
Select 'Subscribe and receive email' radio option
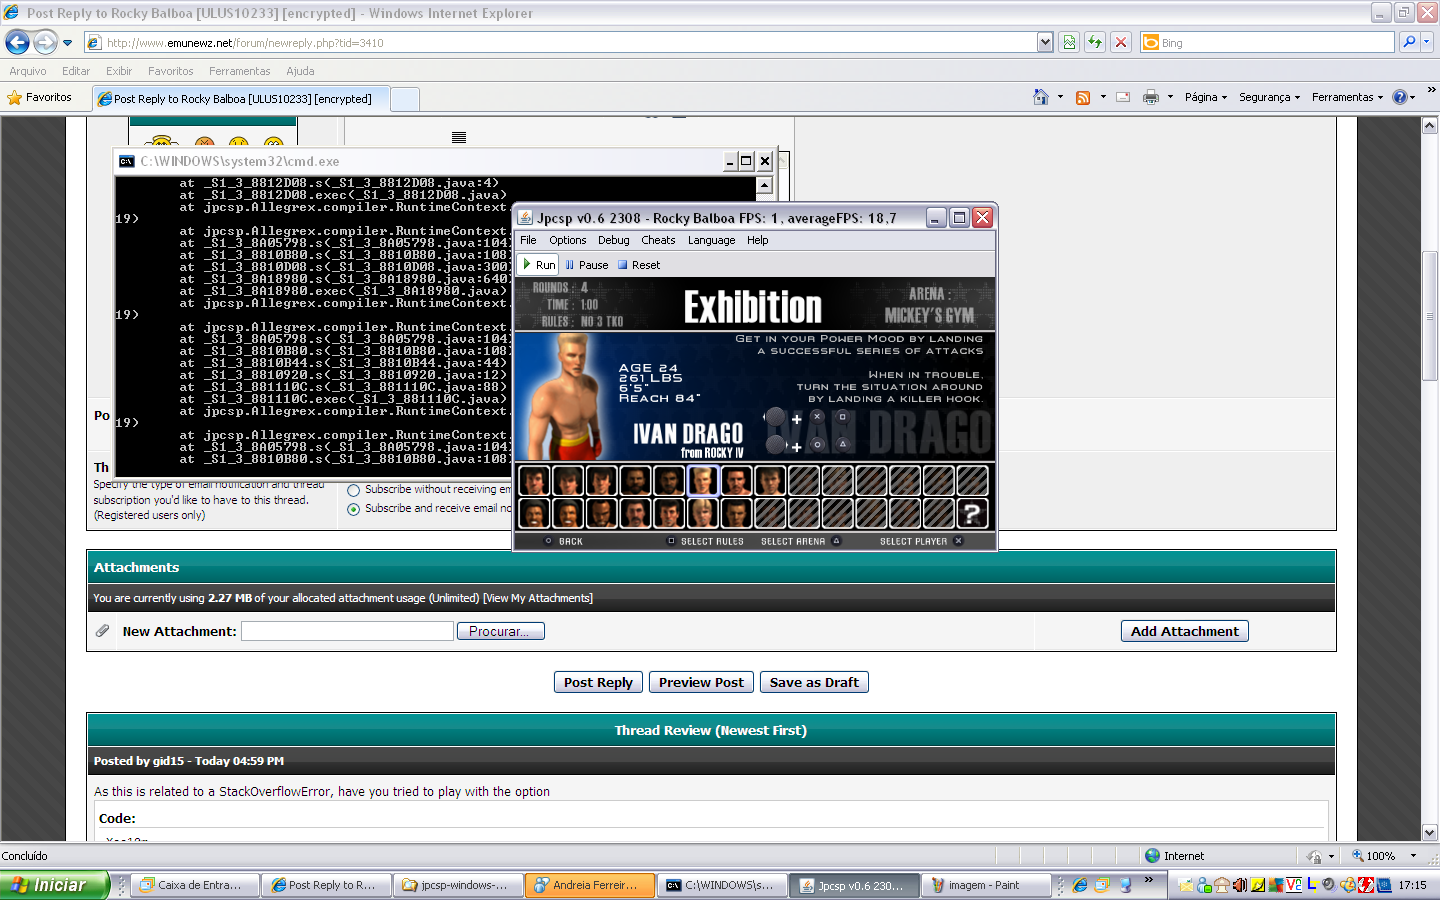[x=353, y=509]
